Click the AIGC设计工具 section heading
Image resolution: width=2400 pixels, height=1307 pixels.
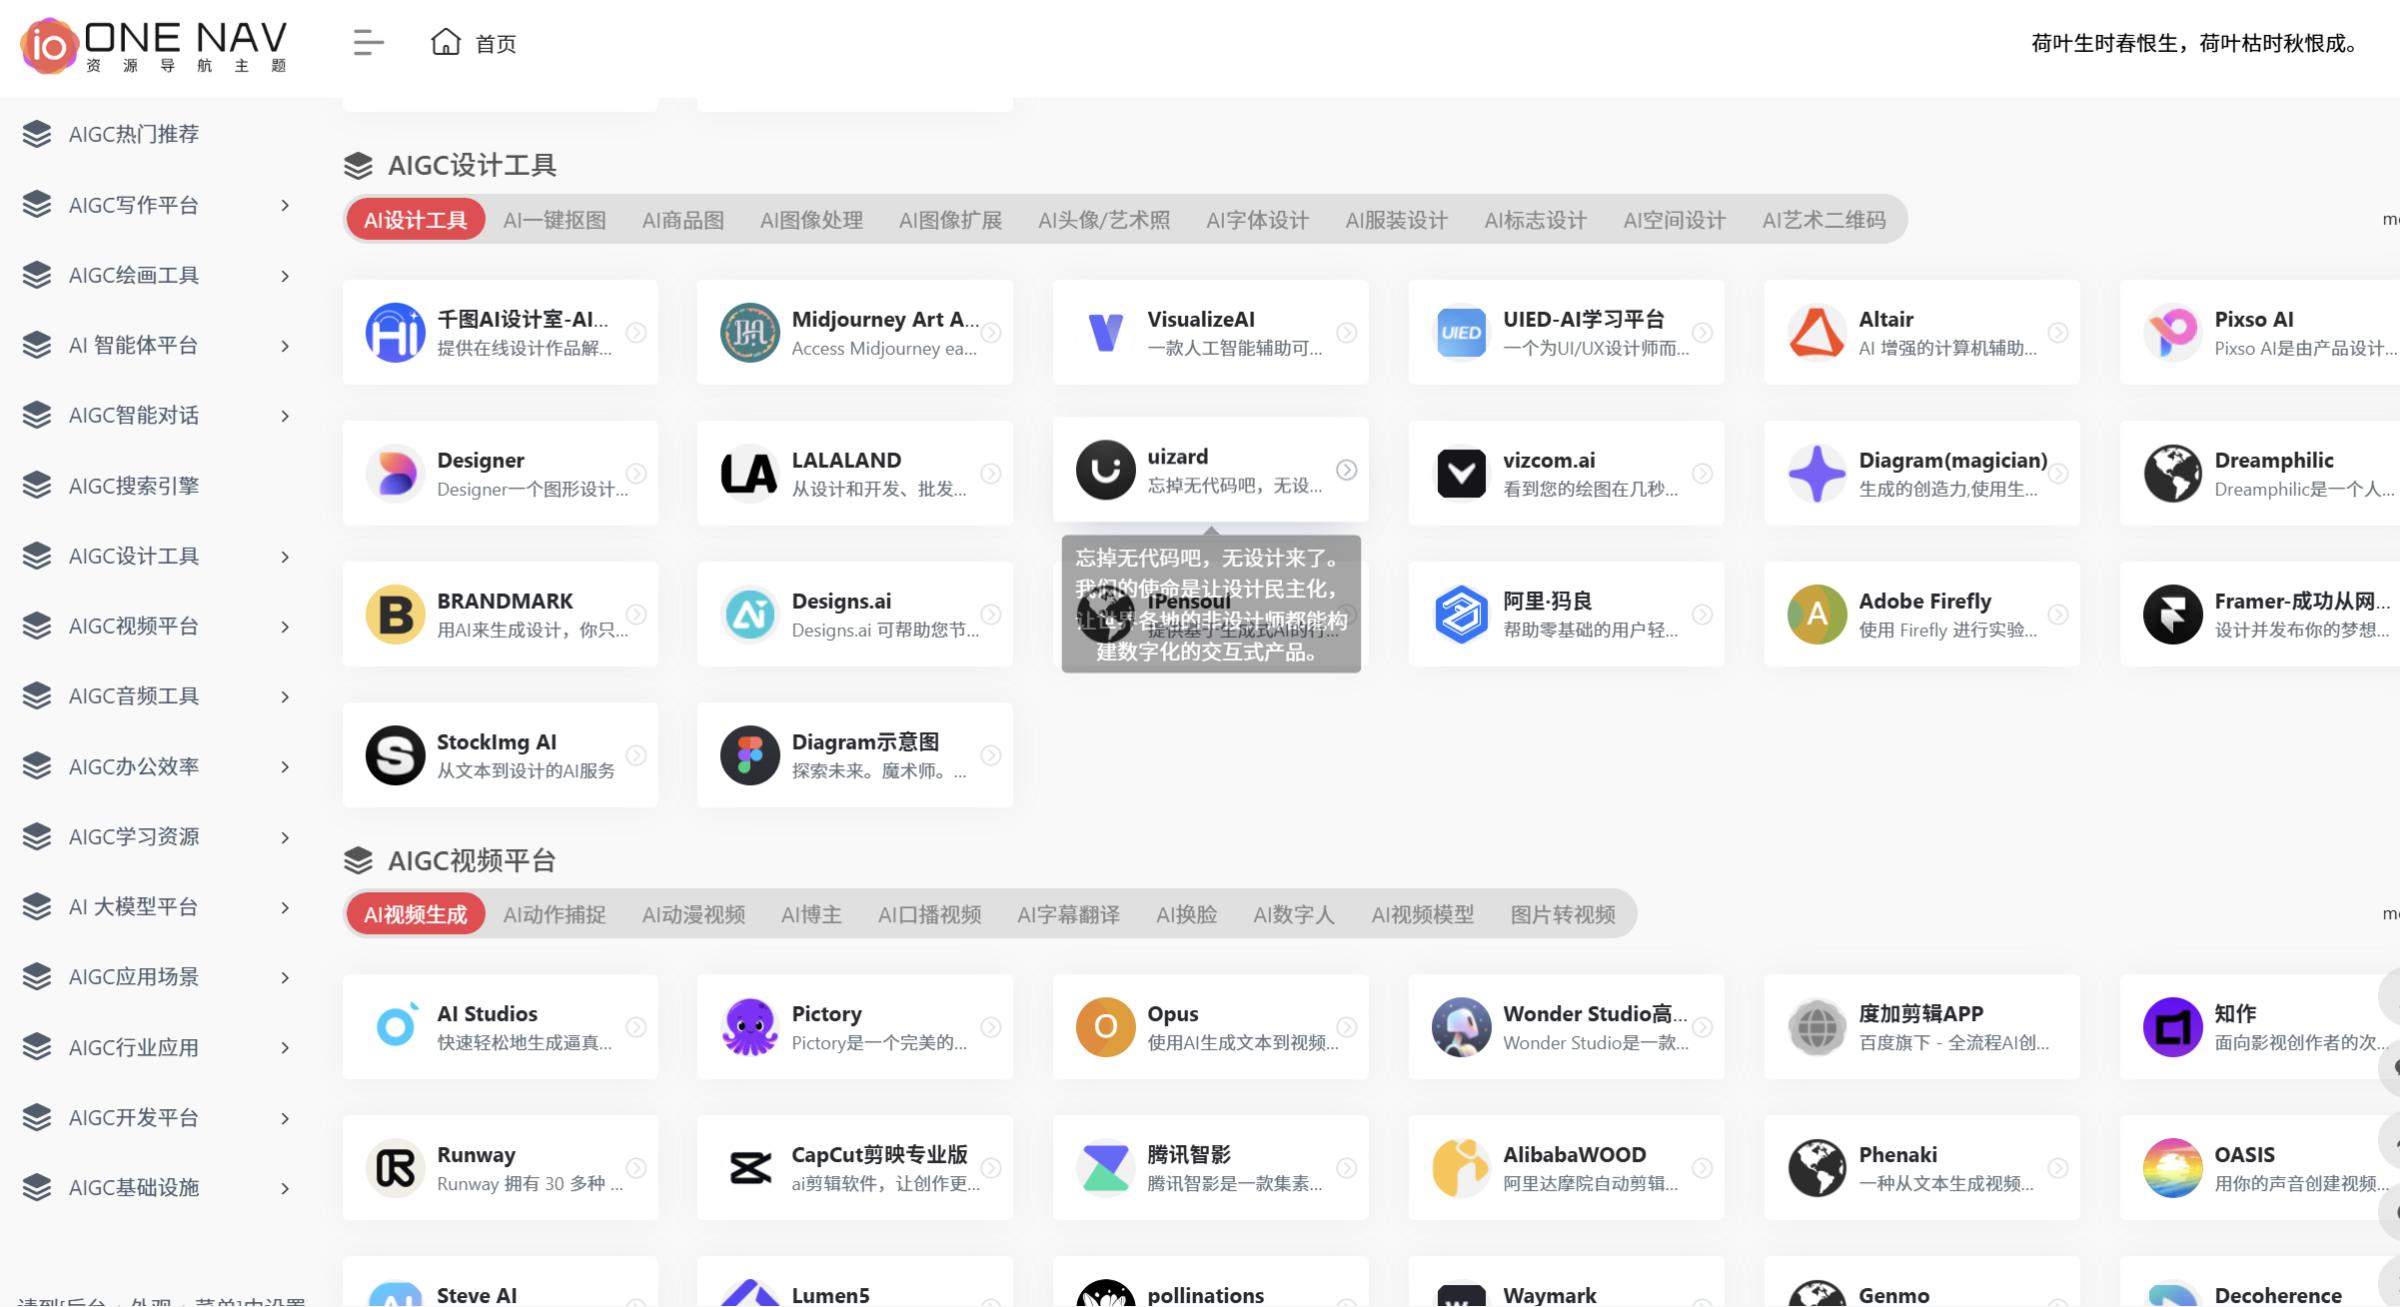click(x=472, y=165)
